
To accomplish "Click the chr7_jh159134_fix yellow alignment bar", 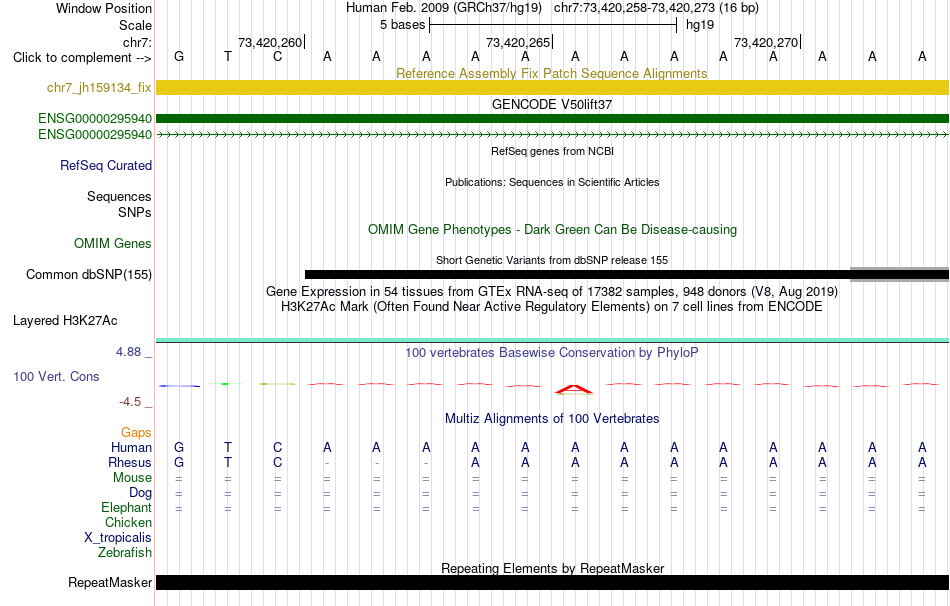I will coord(552,87).
